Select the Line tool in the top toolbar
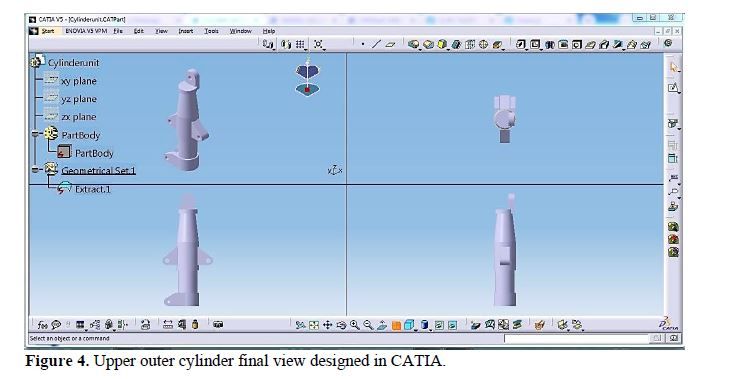 [376, 44]
